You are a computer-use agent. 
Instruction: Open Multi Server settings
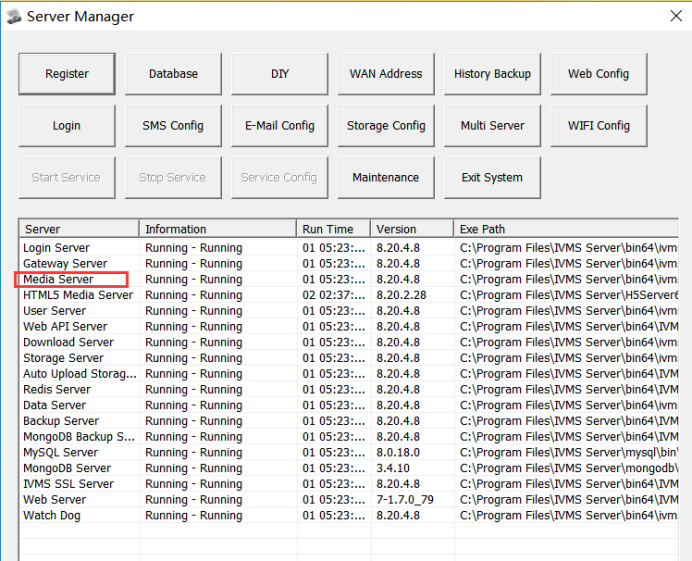493,126
